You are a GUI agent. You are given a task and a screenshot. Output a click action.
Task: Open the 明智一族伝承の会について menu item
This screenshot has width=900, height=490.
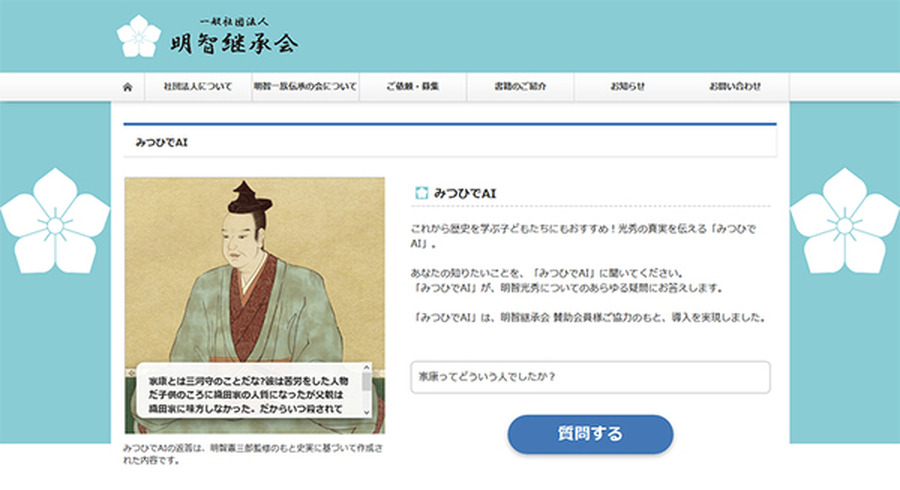(305, 87)
